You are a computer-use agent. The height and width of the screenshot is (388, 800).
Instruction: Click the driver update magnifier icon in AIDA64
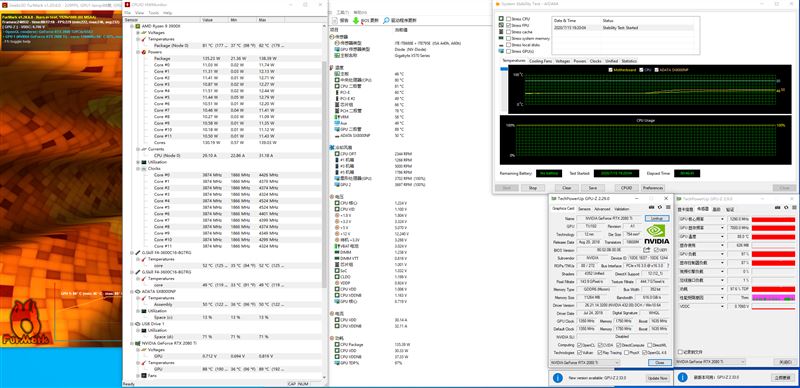(386, 20)
